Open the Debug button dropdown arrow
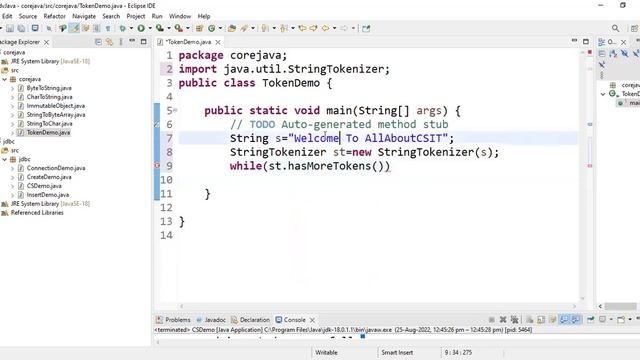The height and width of the screenshot is (360, 640). point(131,28)
